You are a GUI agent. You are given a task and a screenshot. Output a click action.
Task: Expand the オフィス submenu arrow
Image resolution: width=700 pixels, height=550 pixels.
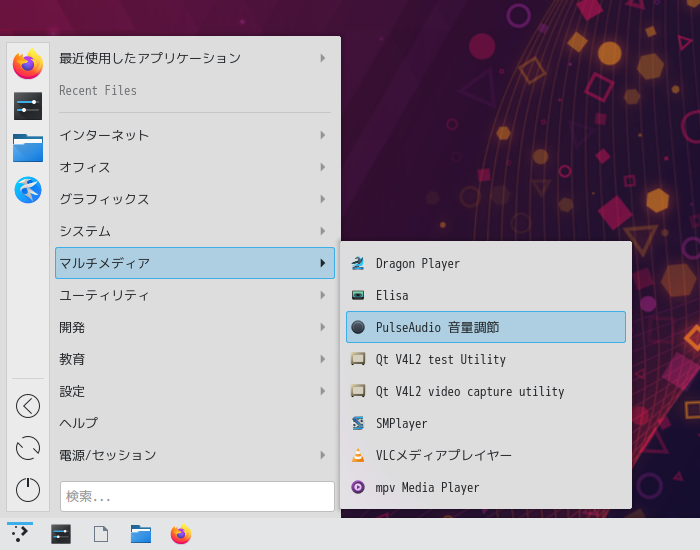[323, 167]
